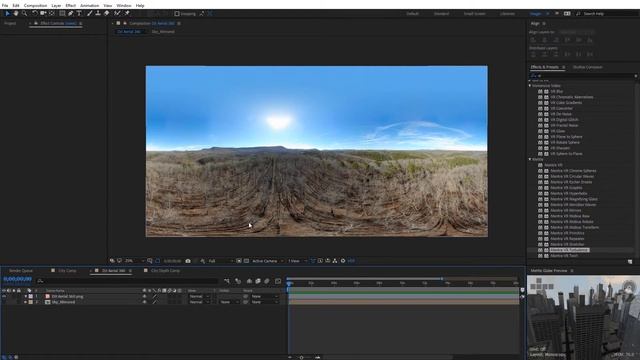Switch to the City Comp timeline tab

(x=67, y=271)
